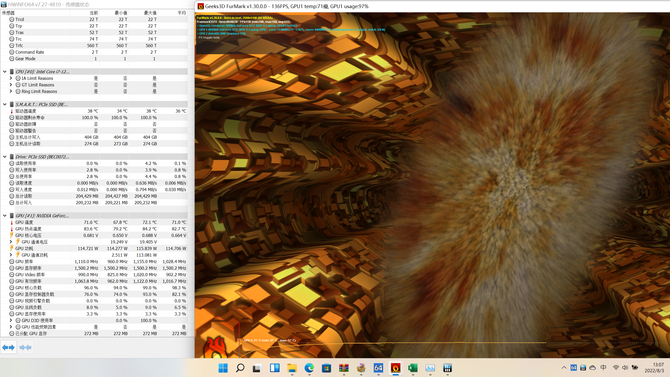
Task: Open the taskbar clock showing 13:07
Action: coord(654,368)
